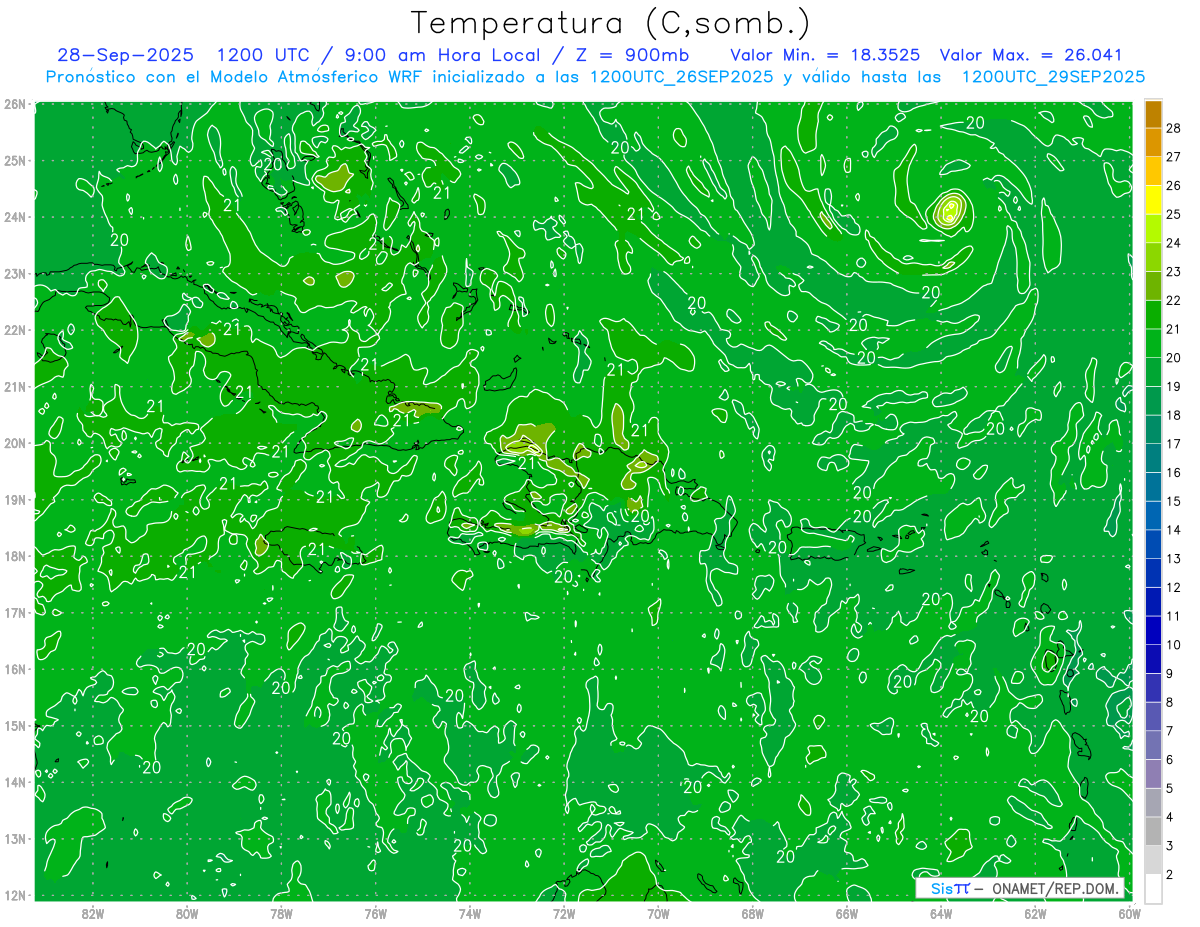Click the colorbar label '14'
1200x927 pixels.
1174,530
